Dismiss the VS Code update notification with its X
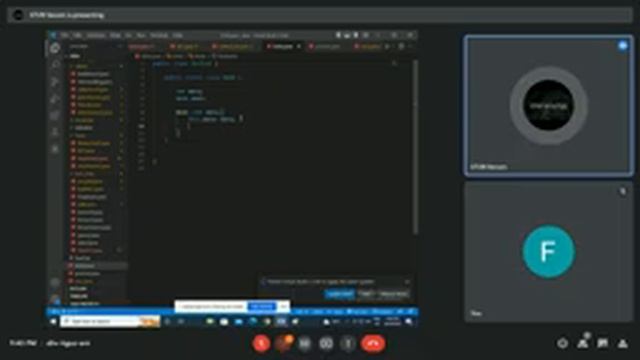 (x=407, y=282)
